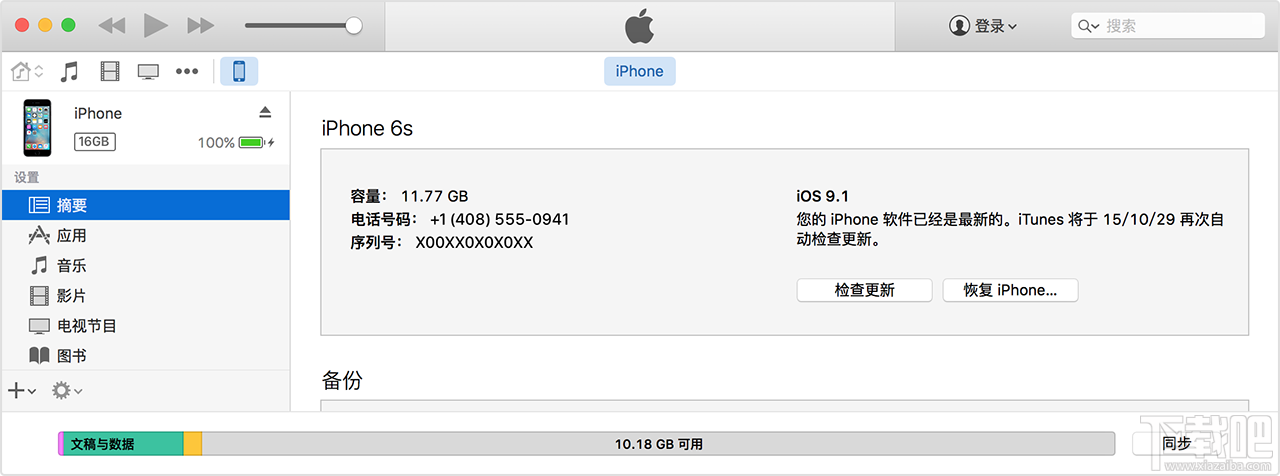Click the 备份 section heading
Image resolution: width=1280 pixels, height=476 pixels.
(x=341, y=381)
